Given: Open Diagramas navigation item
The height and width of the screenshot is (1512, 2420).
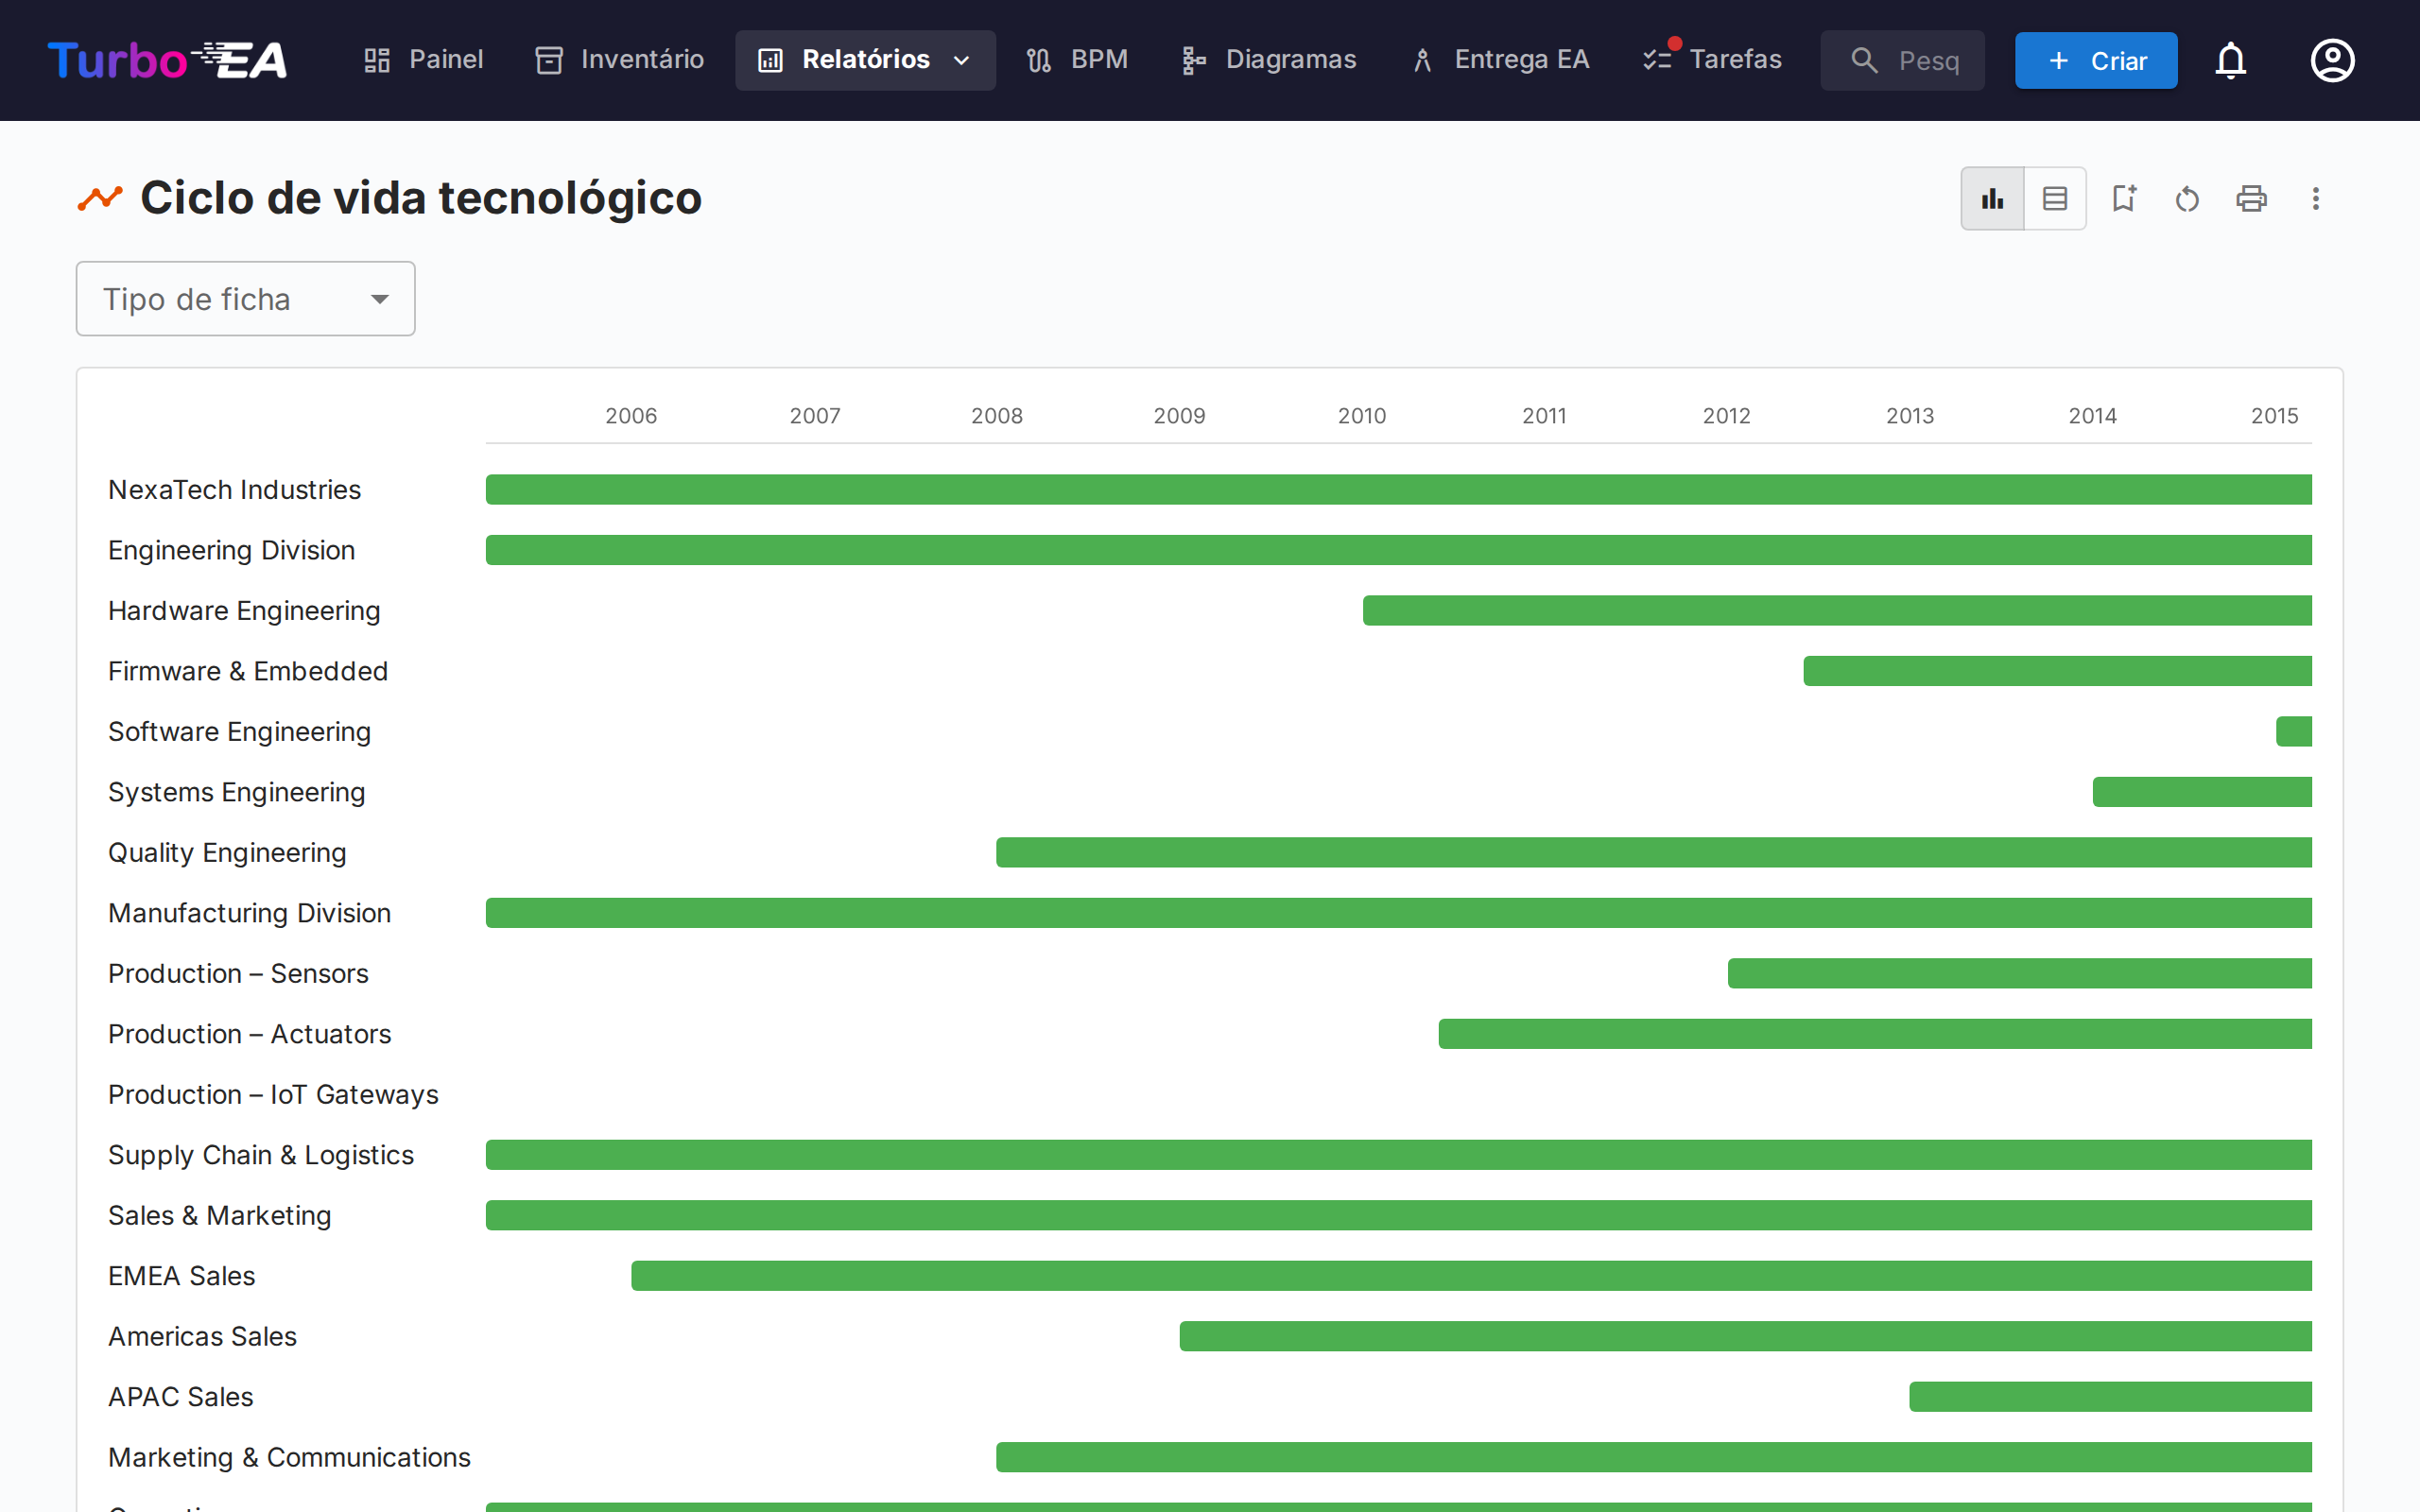Looking at the screenshot, I should (1269, 60).
